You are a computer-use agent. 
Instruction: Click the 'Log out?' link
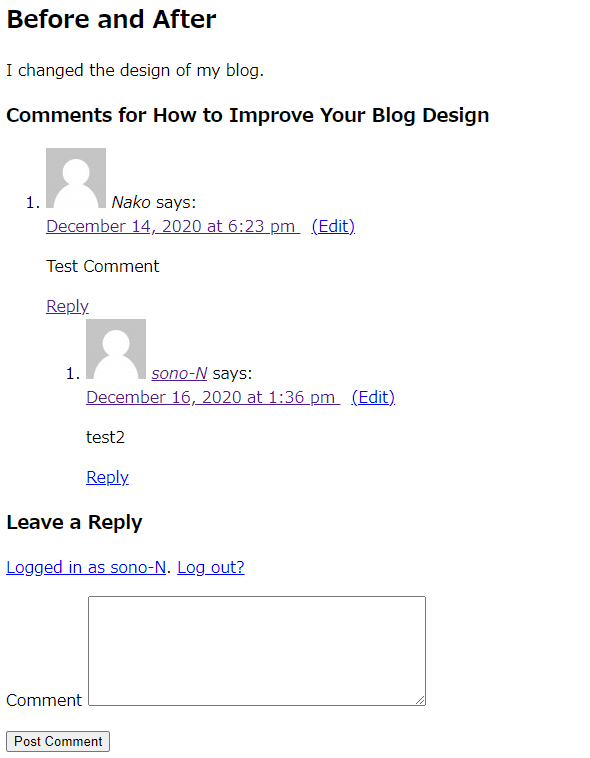[211, 567]
